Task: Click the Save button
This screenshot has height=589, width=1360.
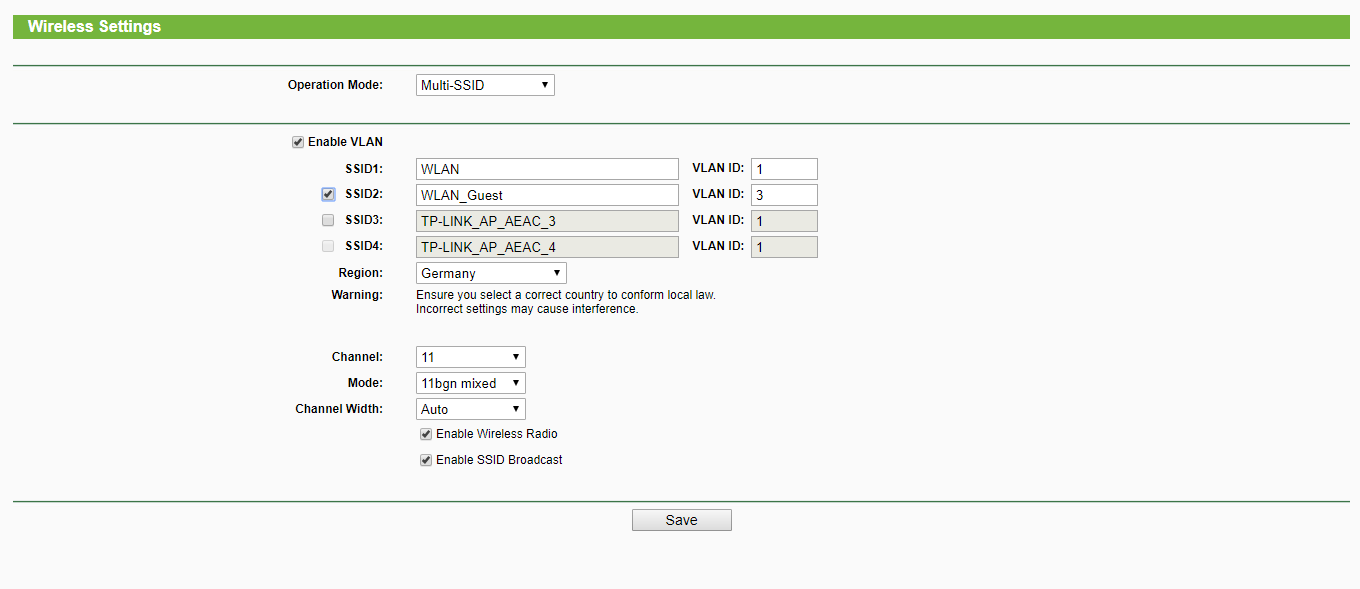Action: point(682,520)
